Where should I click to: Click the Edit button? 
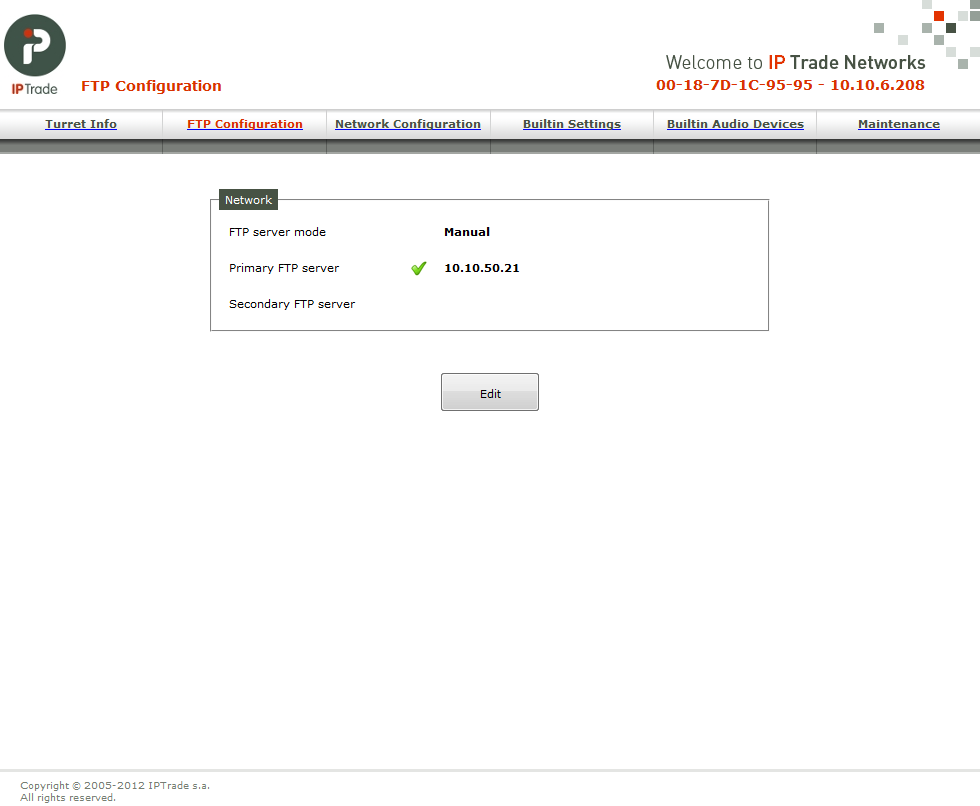coord(490,392)
